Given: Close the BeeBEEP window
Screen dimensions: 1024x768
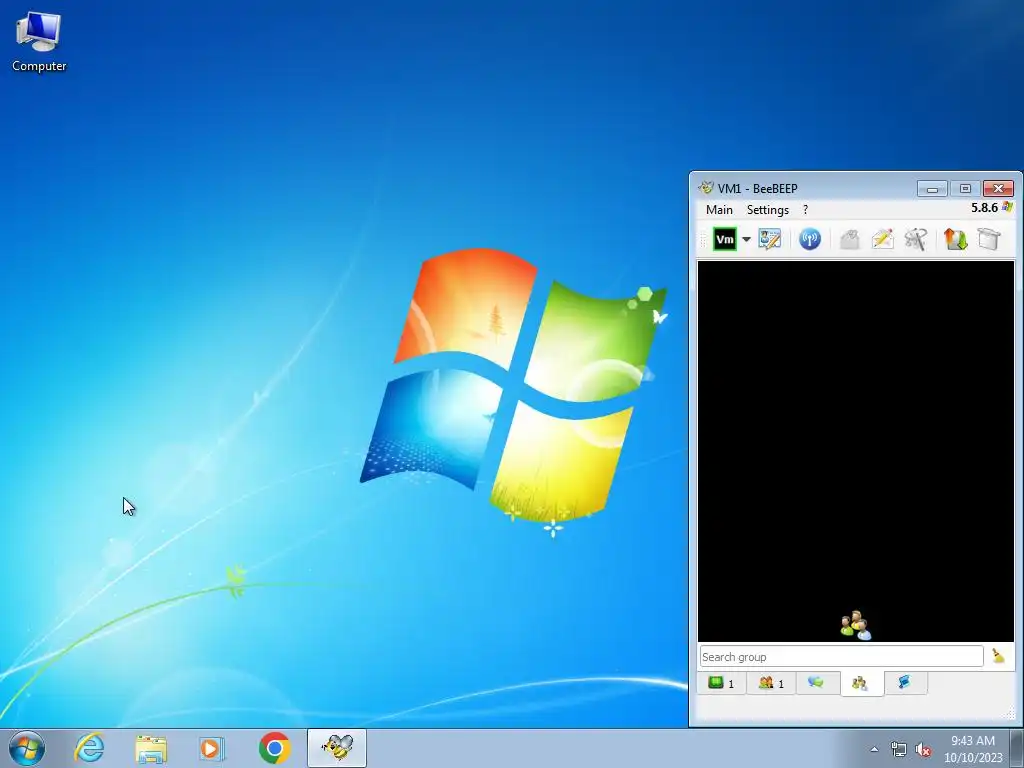Looking at the screenshot, I should coord(998,189).
